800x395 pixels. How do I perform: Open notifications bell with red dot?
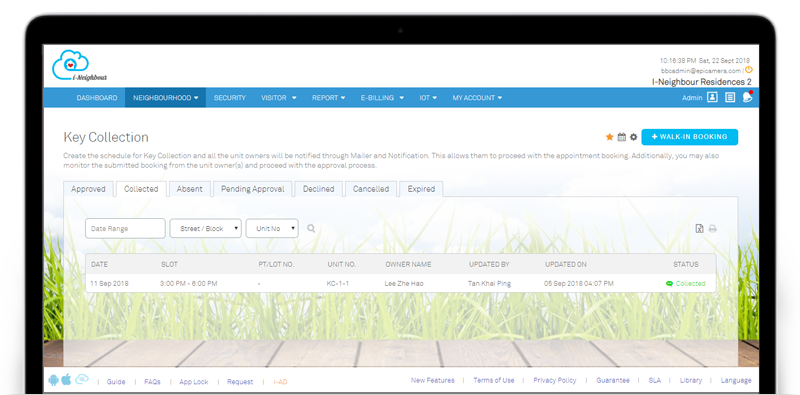coord(748,97)
